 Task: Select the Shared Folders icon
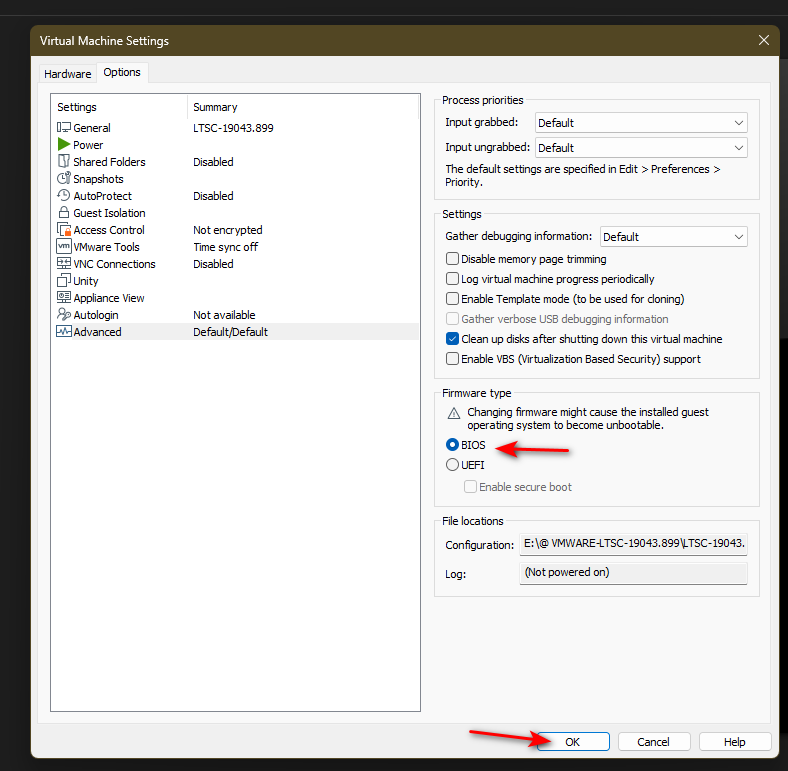[64, 161]
